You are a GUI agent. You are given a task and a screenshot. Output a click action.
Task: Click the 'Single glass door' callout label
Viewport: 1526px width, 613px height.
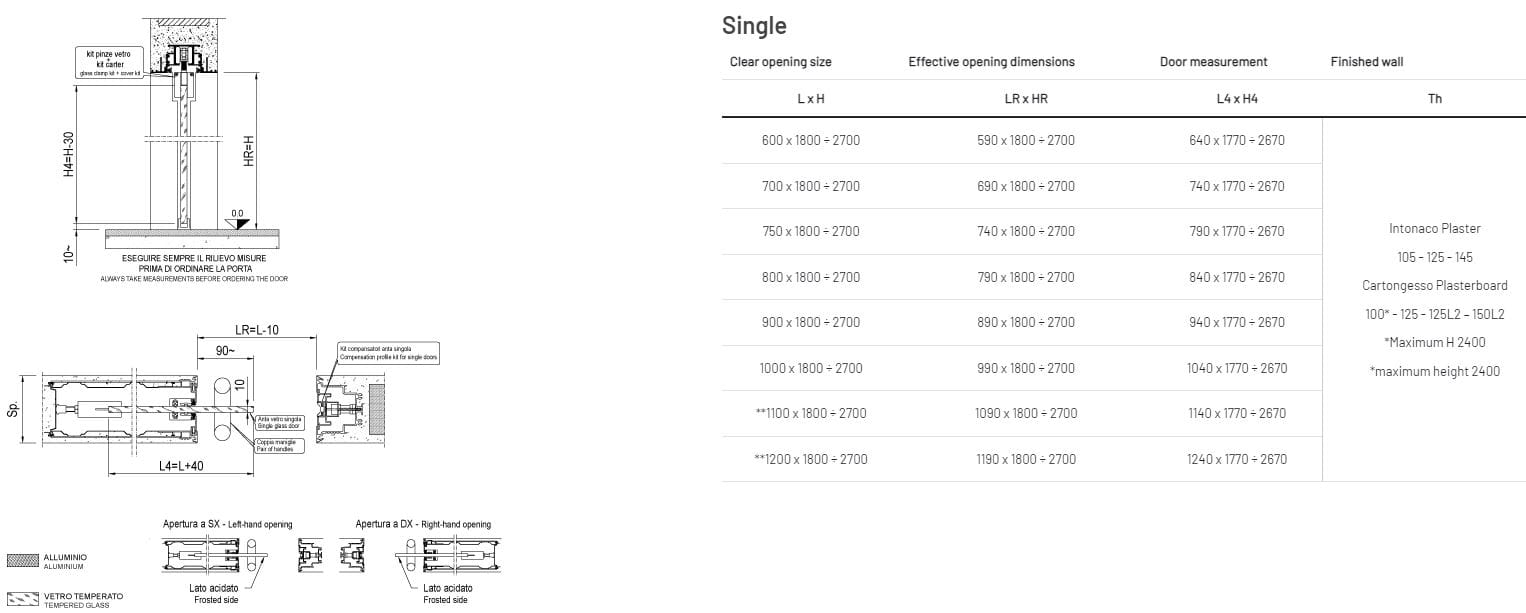point(280,422)
